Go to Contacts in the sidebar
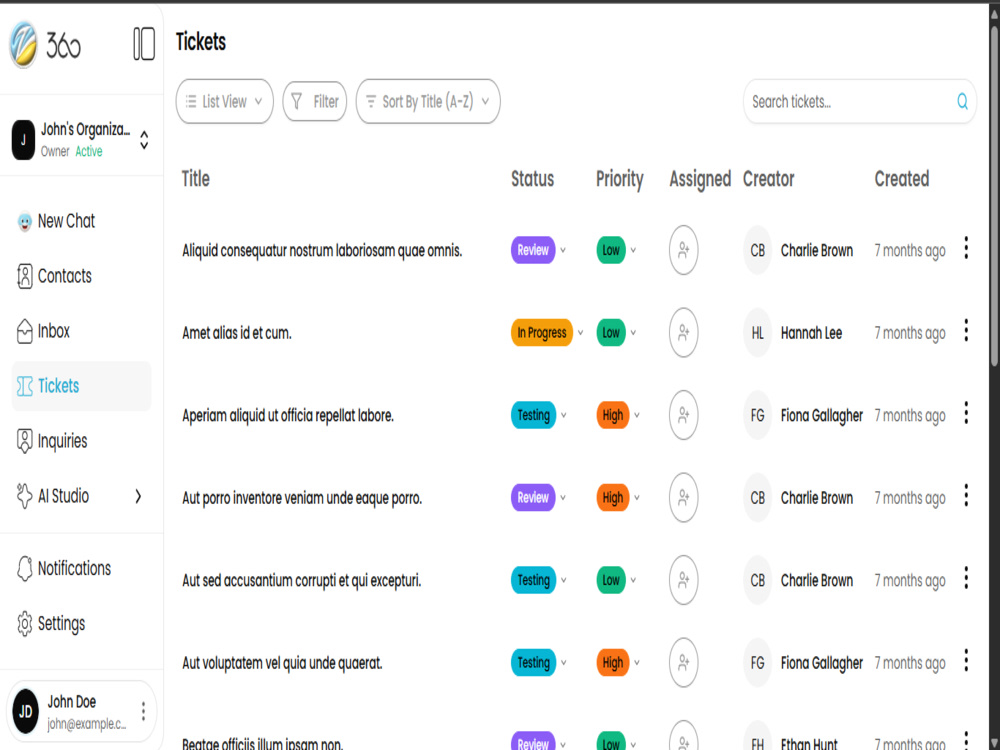The height and width of the screenshot is (750, 1000). tap(81, 276)
